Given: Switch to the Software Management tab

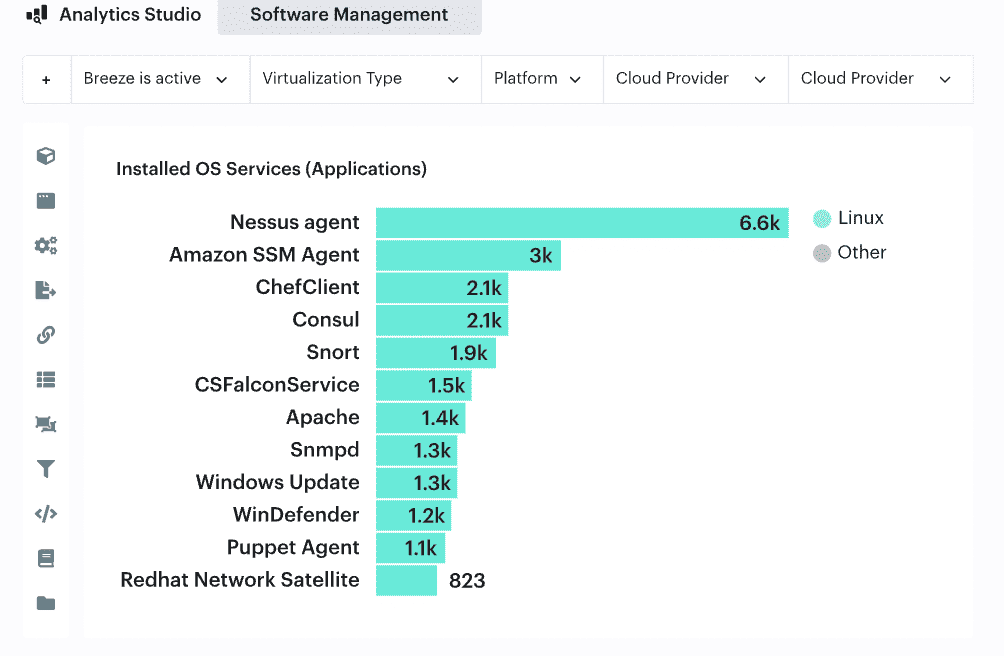Looking at the screenshot, I should click(x=349, y=15).
